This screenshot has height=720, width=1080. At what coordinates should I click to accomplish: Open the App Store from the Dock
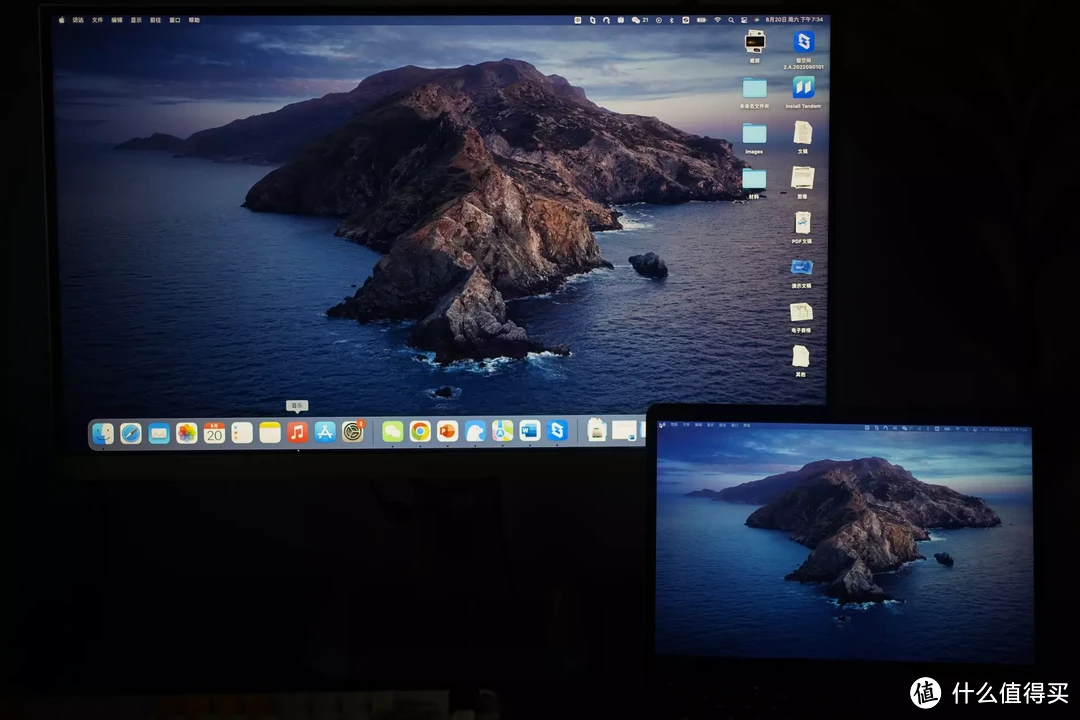coord(324,432)
